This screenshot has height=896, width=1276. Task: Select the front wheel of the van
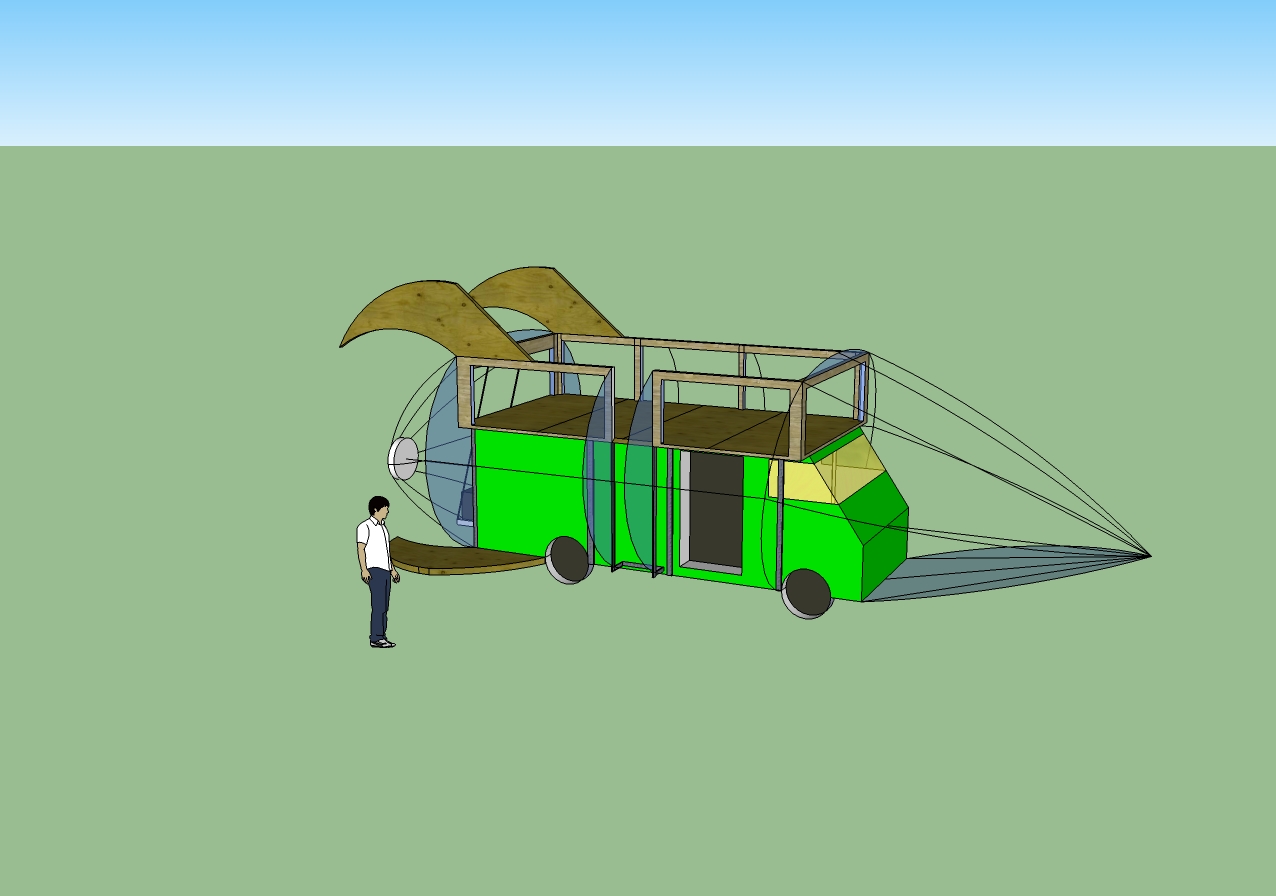[807, 593]
